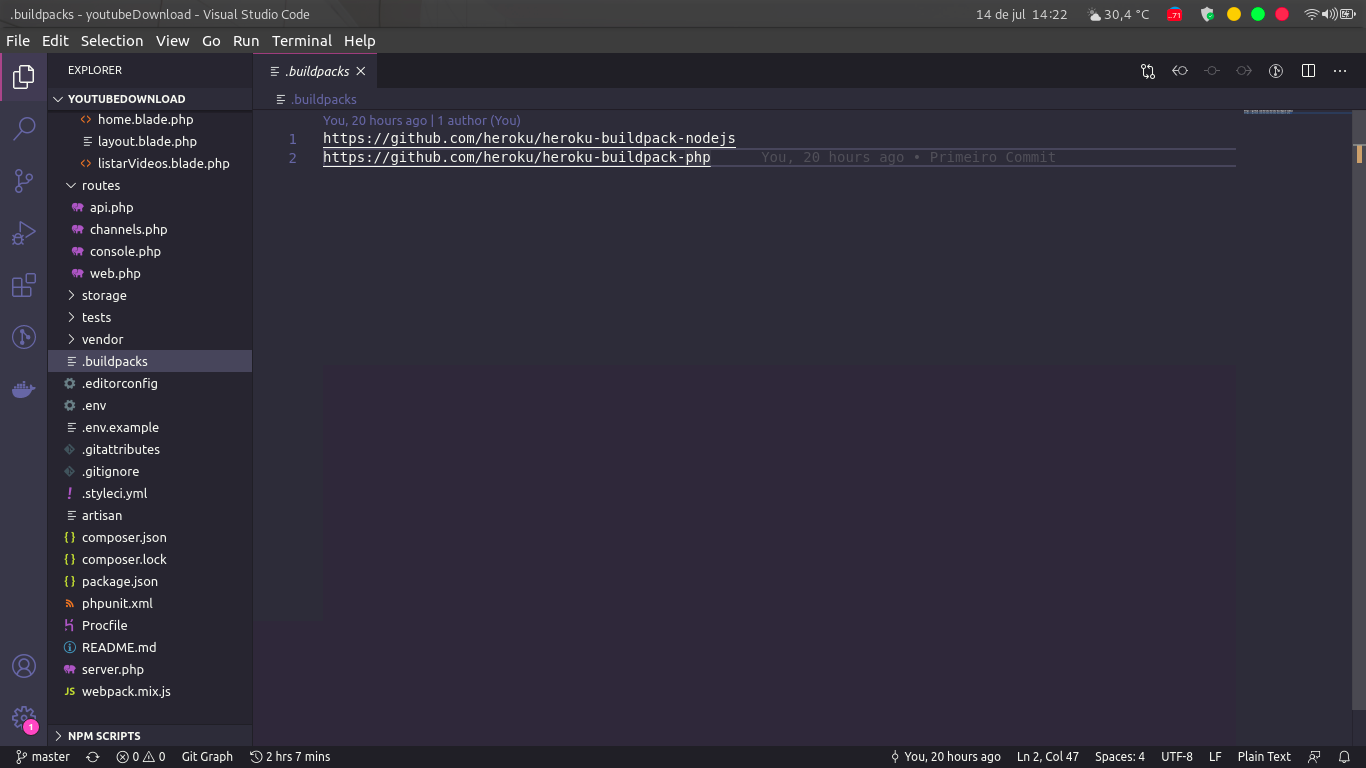Click the heroku-buildpack-php URL
Viewport: 1366px width, 768px height.
517,157
